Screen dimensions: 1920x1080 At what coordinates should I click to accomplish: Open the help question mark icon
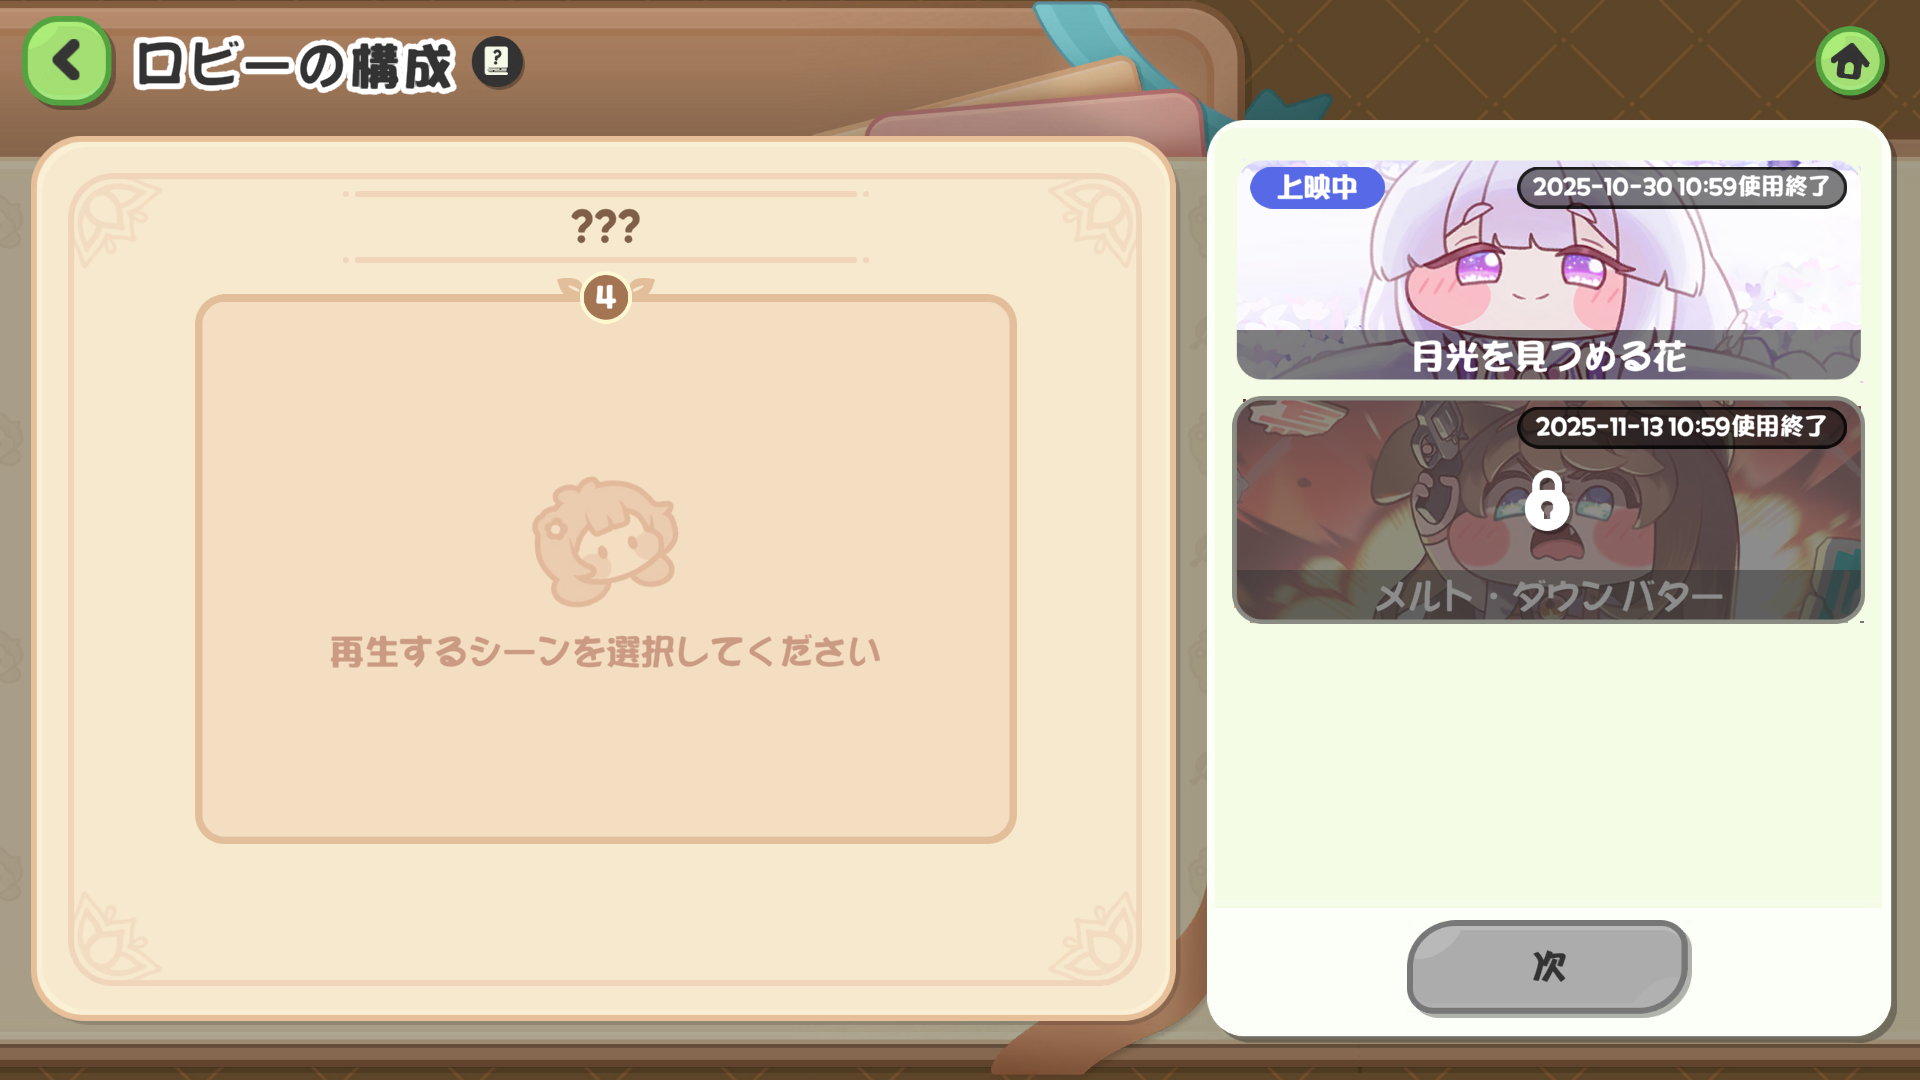point(497,62)
